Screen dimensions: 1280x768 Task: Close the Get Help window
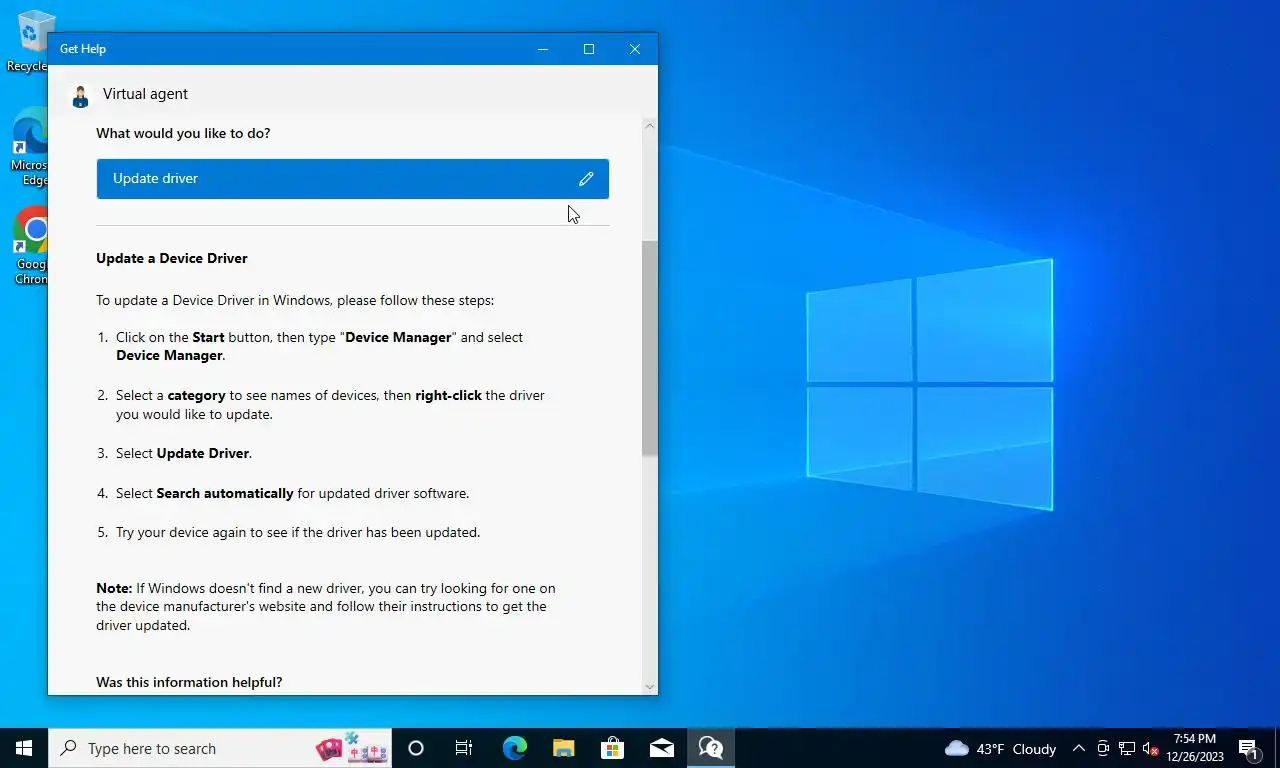point(635,49)
